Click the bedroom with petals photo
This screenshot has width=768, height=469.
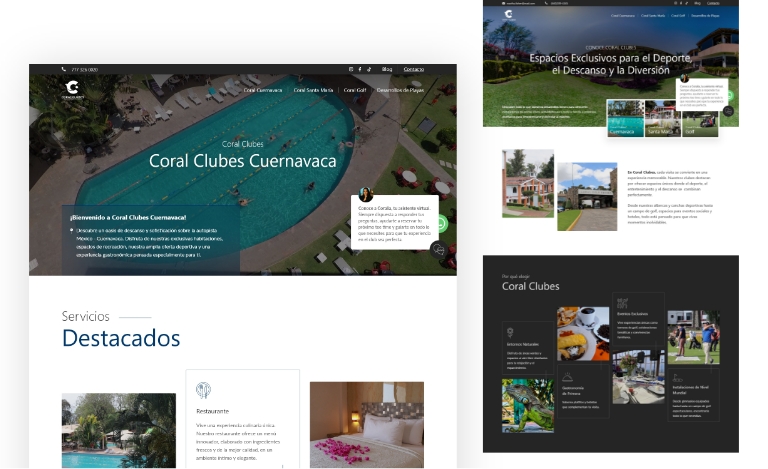(x=367, y=425)
